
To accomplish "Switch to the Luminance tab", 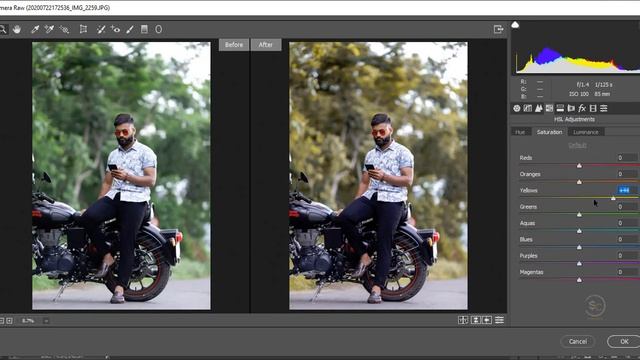I will pos(586,132).
